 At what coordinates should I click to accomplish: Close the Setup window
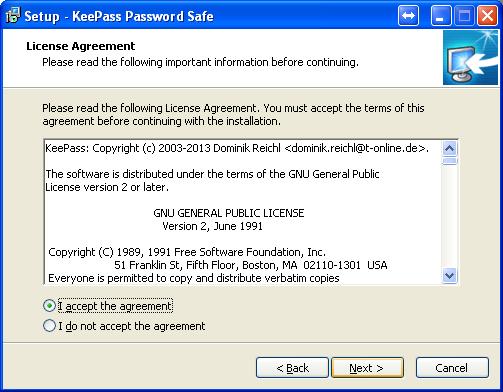pyautogui.click(x=488, y=15)
